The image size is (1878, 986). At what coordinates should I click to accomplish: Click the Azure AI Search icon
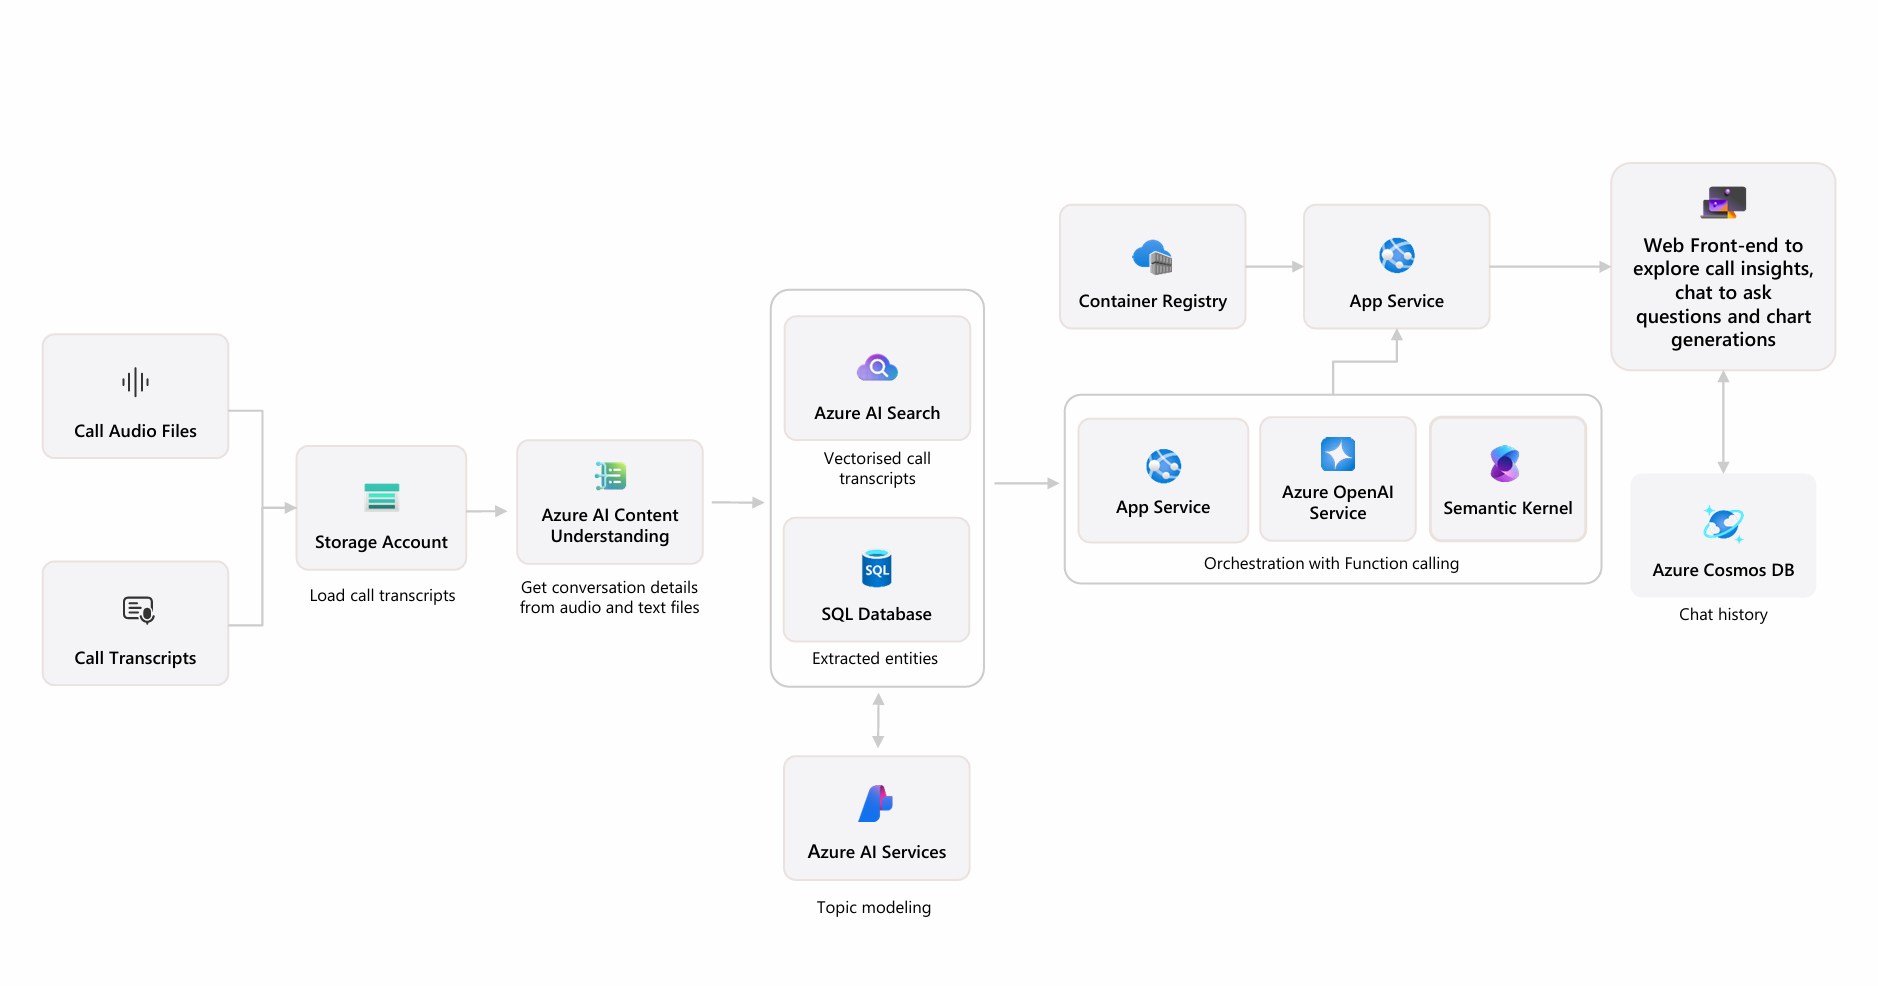[x=877, y=366]
